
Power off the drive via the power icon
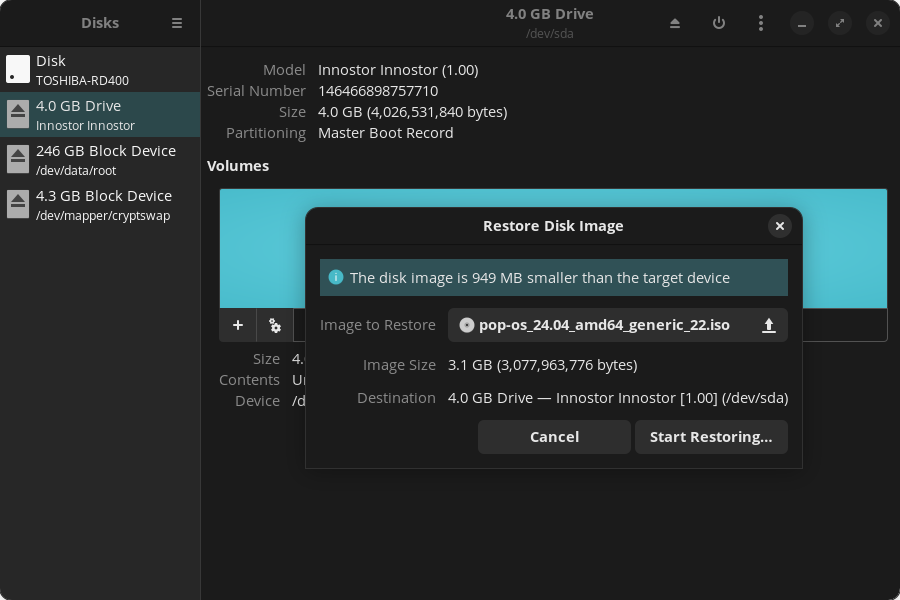[719, 22]
